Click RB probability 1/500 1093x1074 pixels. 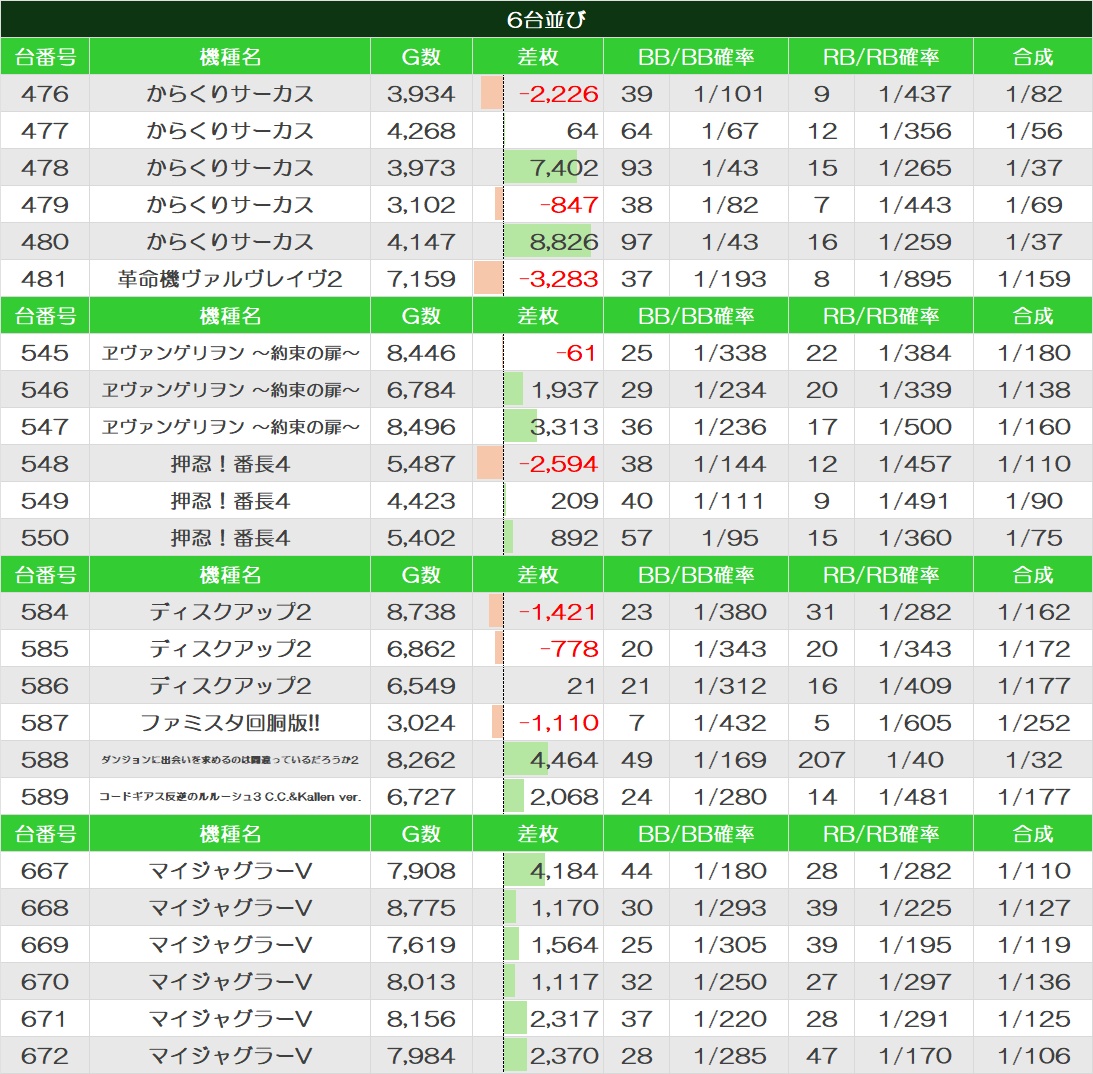915,426
